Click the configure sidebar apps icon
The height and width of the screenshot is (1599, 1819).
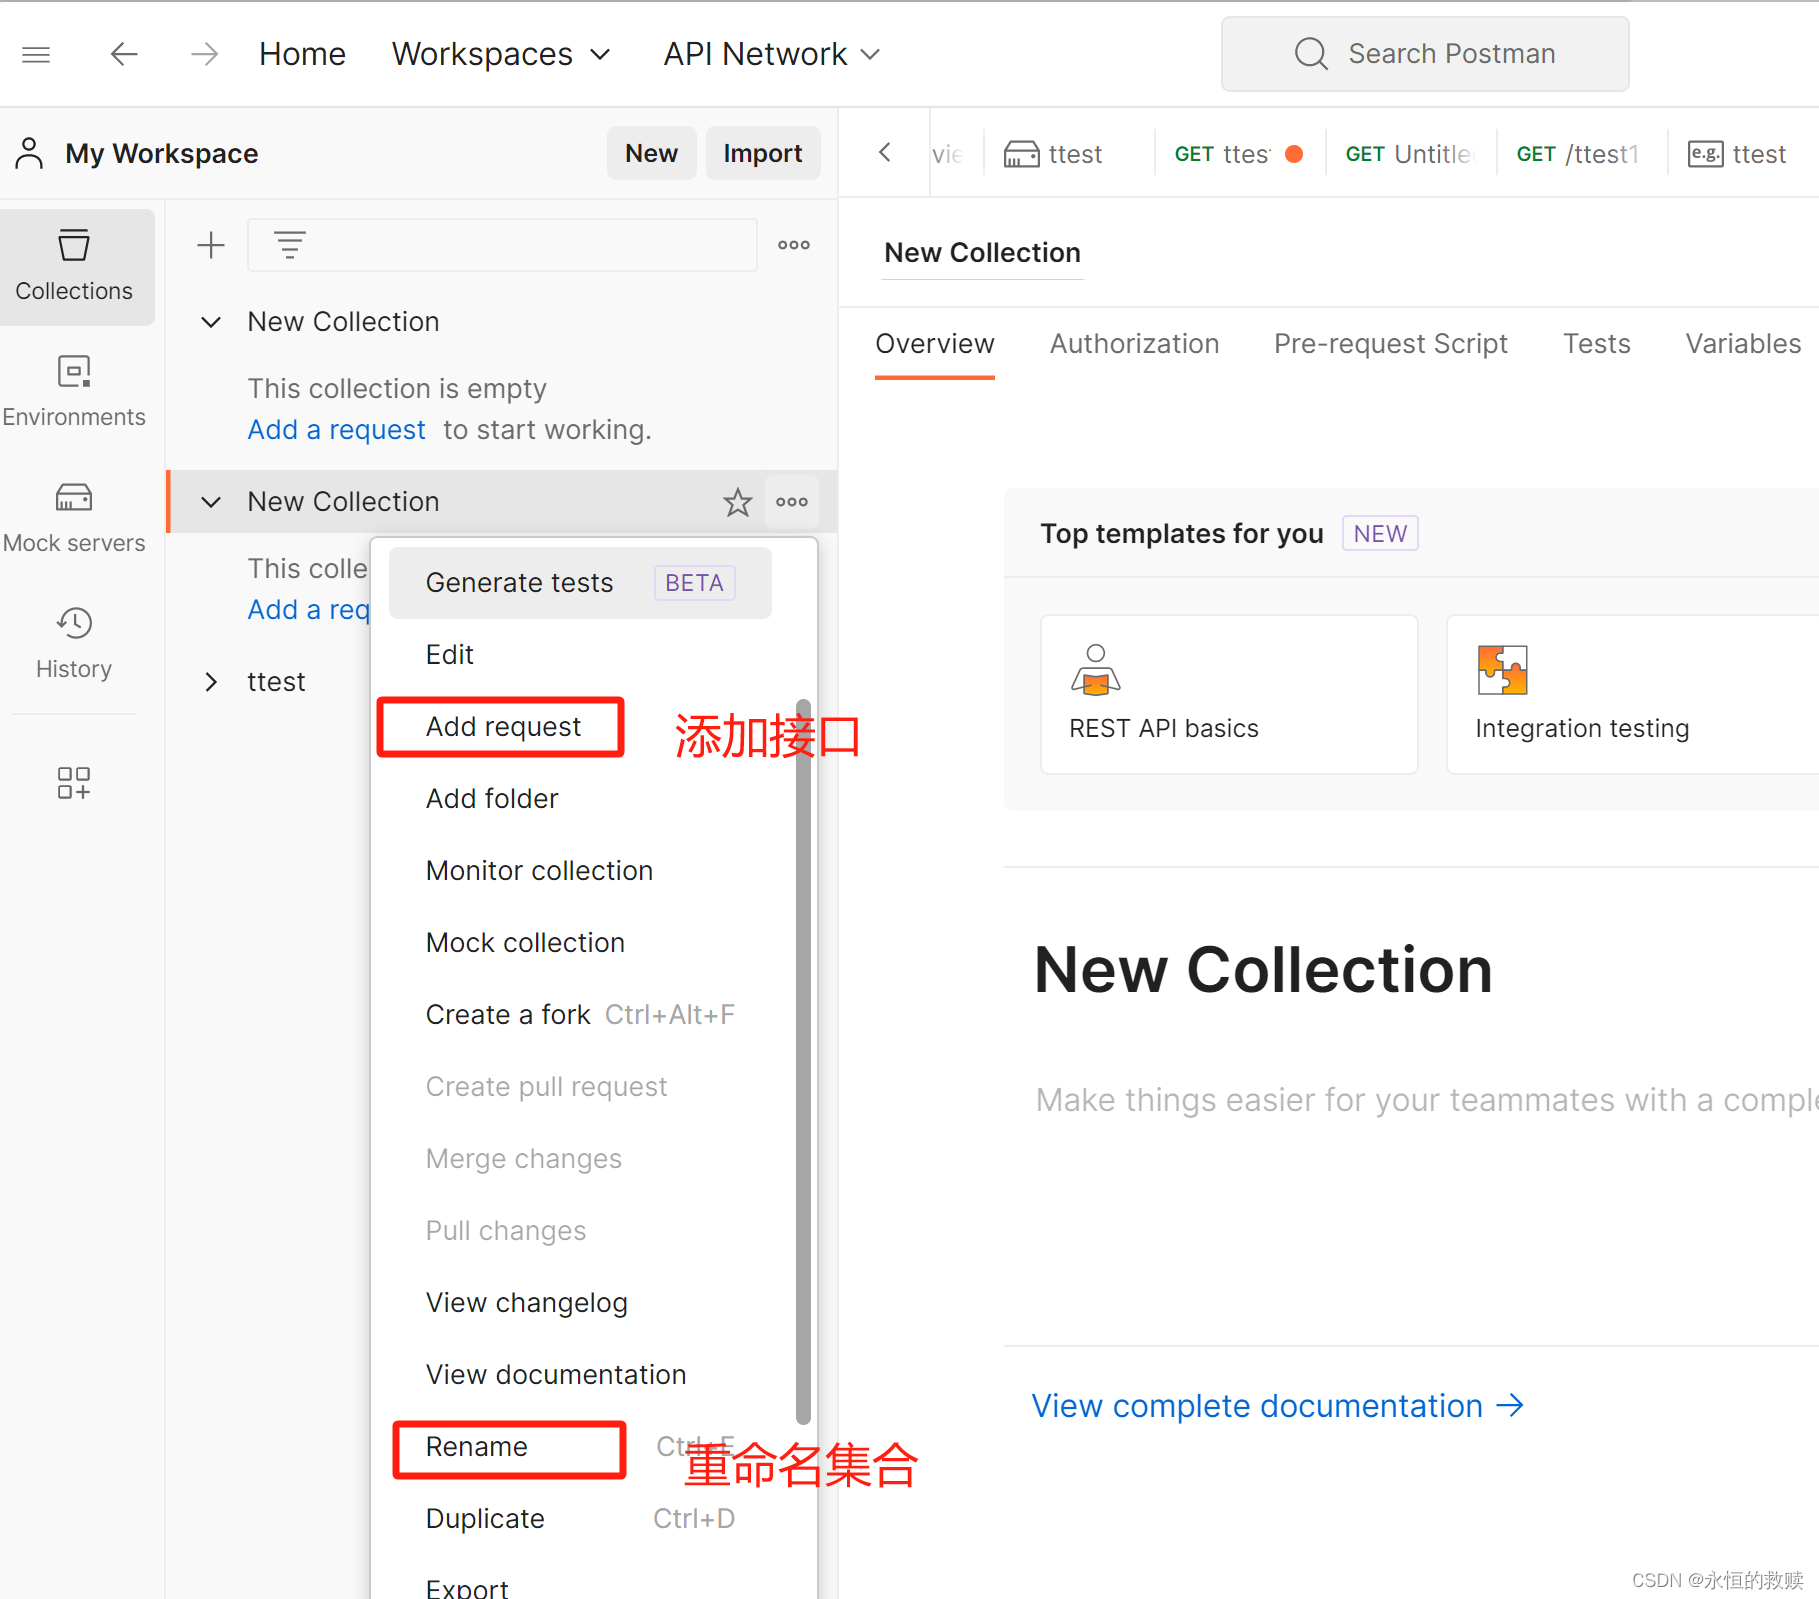(74, 783)
